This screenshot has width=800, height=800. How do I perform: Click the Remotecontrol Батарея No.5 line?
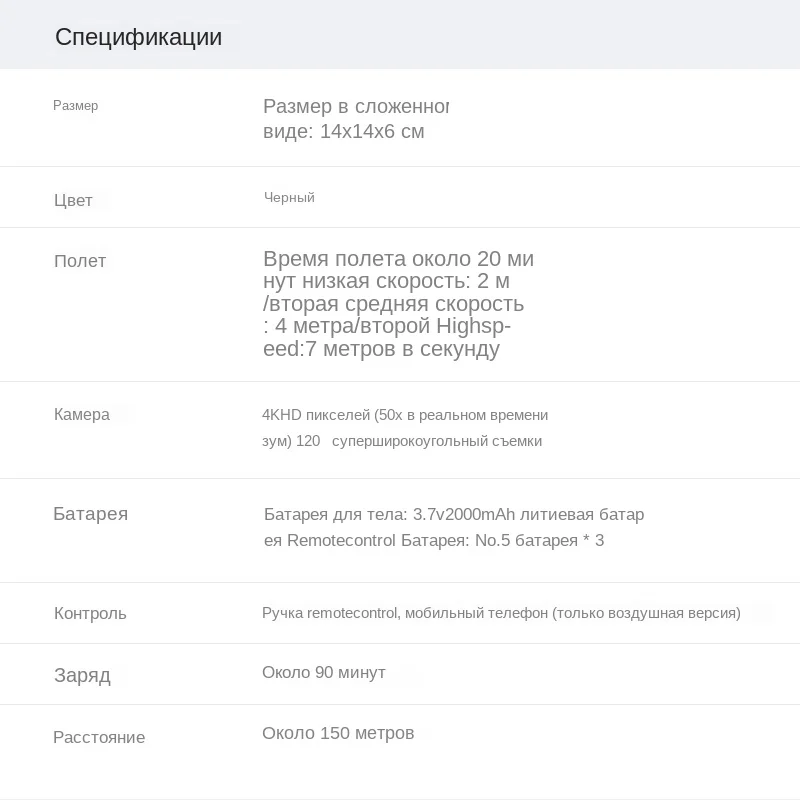(434, 541)
